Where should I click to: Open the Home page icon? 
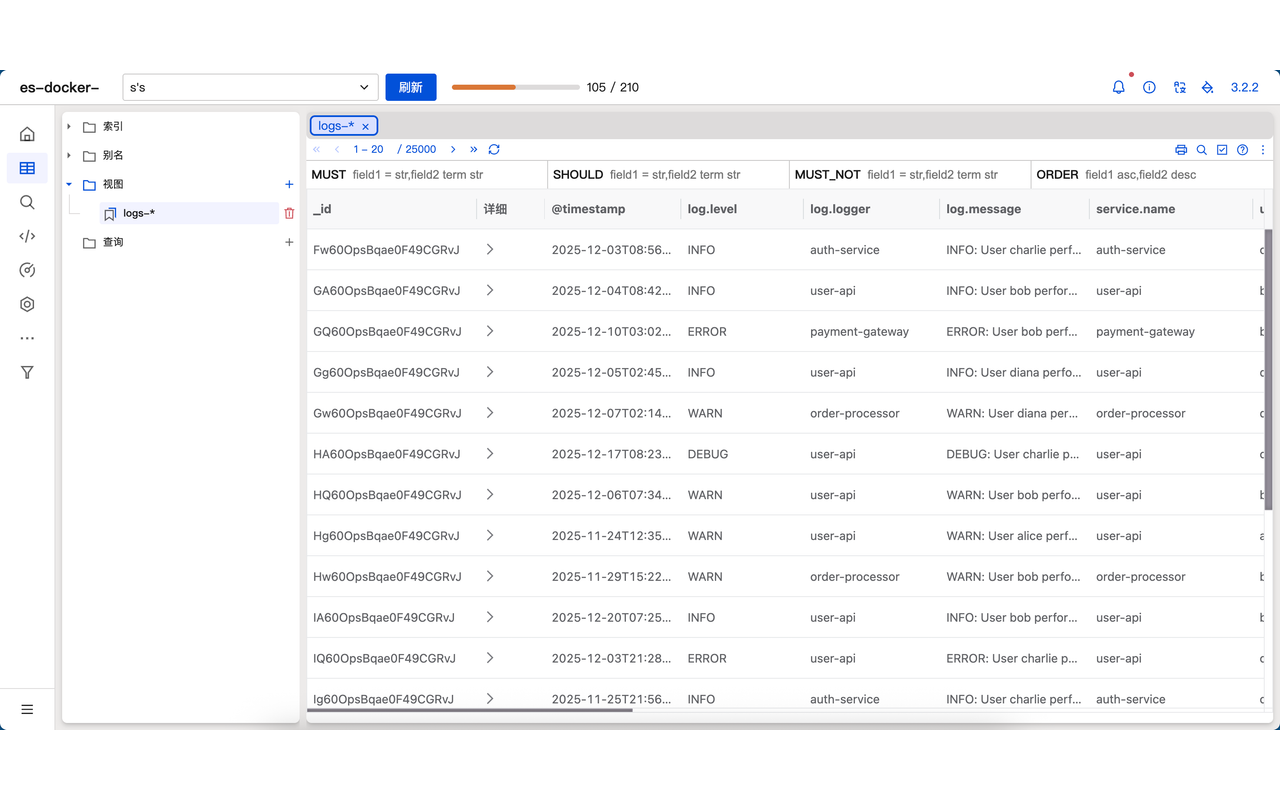click(27, 133)
